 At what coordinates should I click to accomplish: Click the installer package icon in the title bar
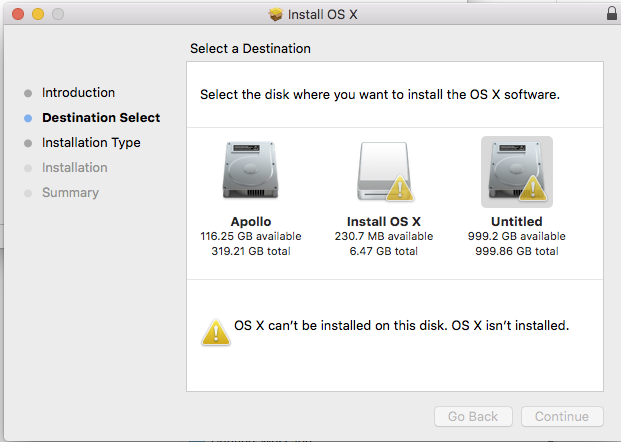pos(277,15)
